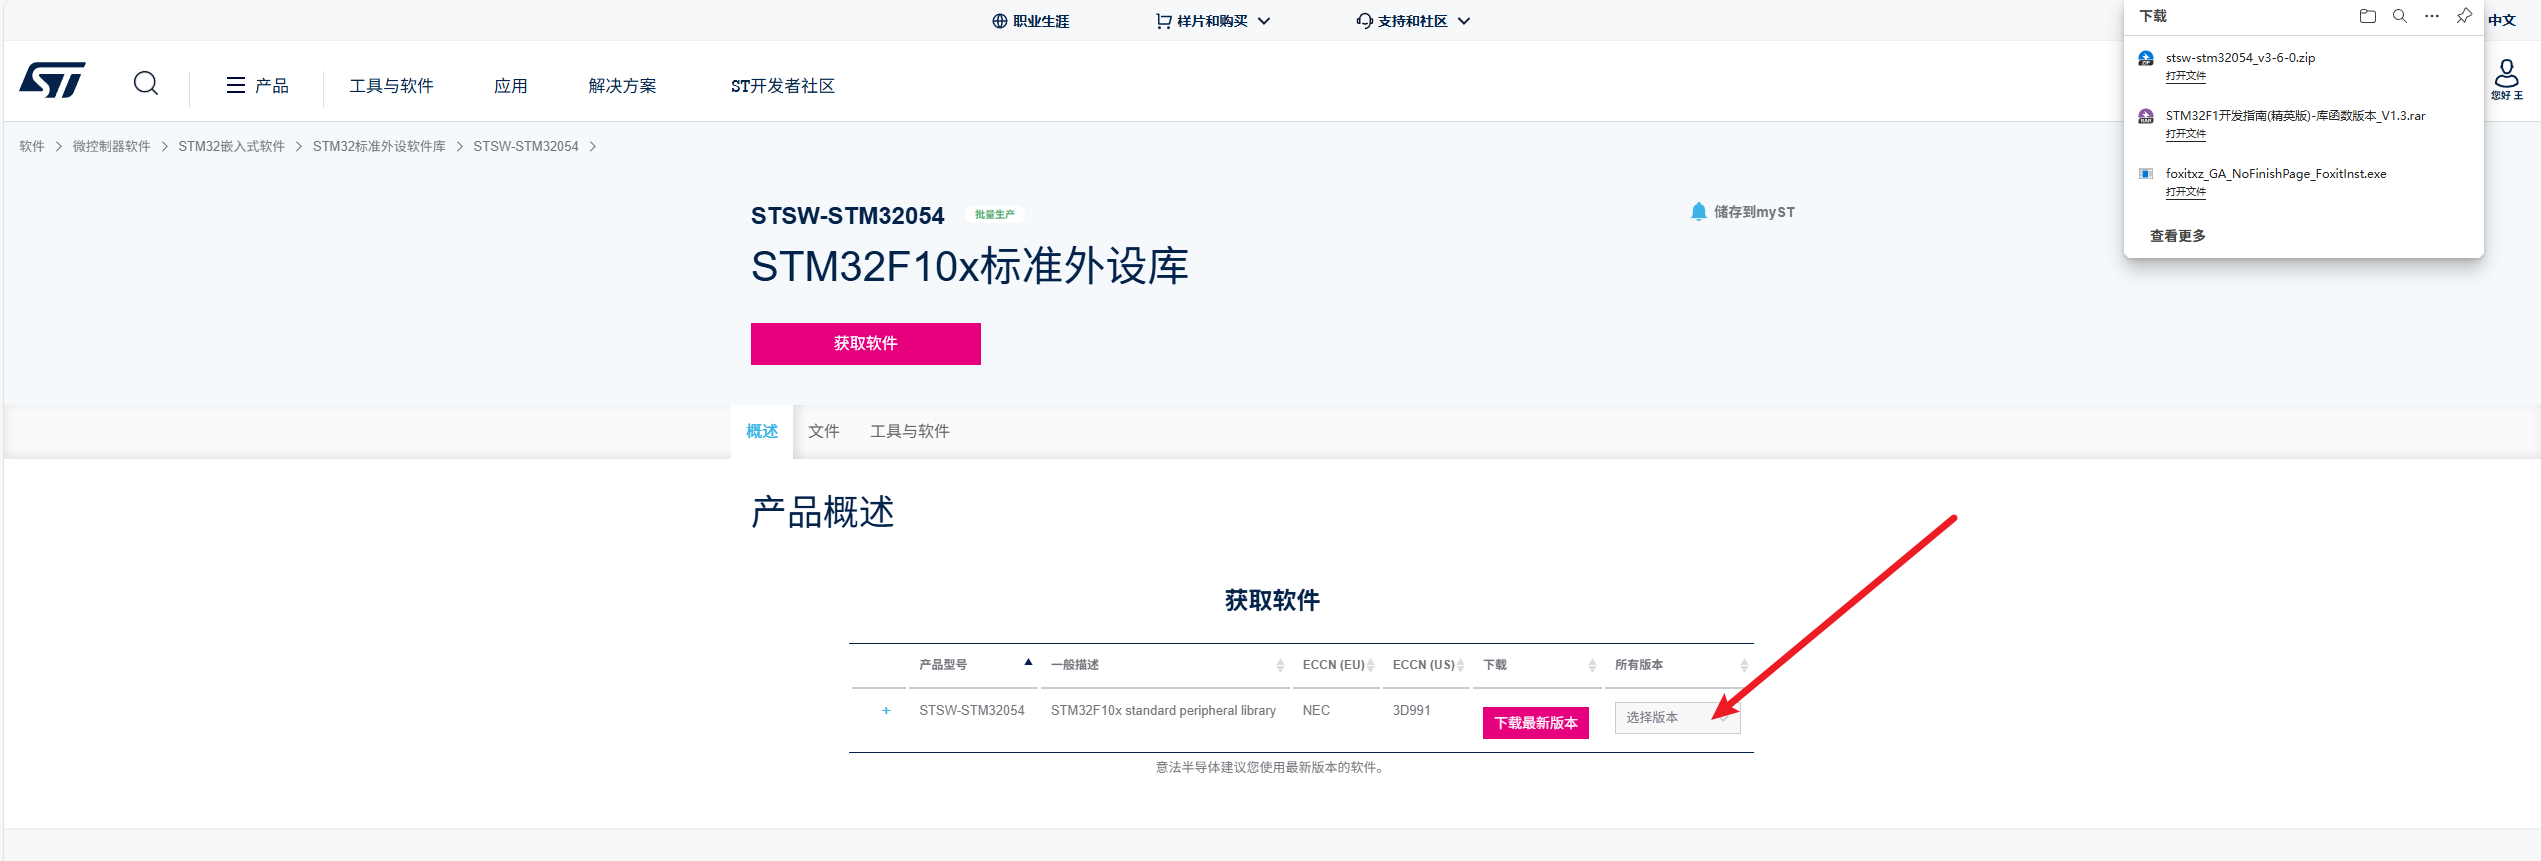
Task: Click the 批量生产 status badge
Action: tap(995, 215)
